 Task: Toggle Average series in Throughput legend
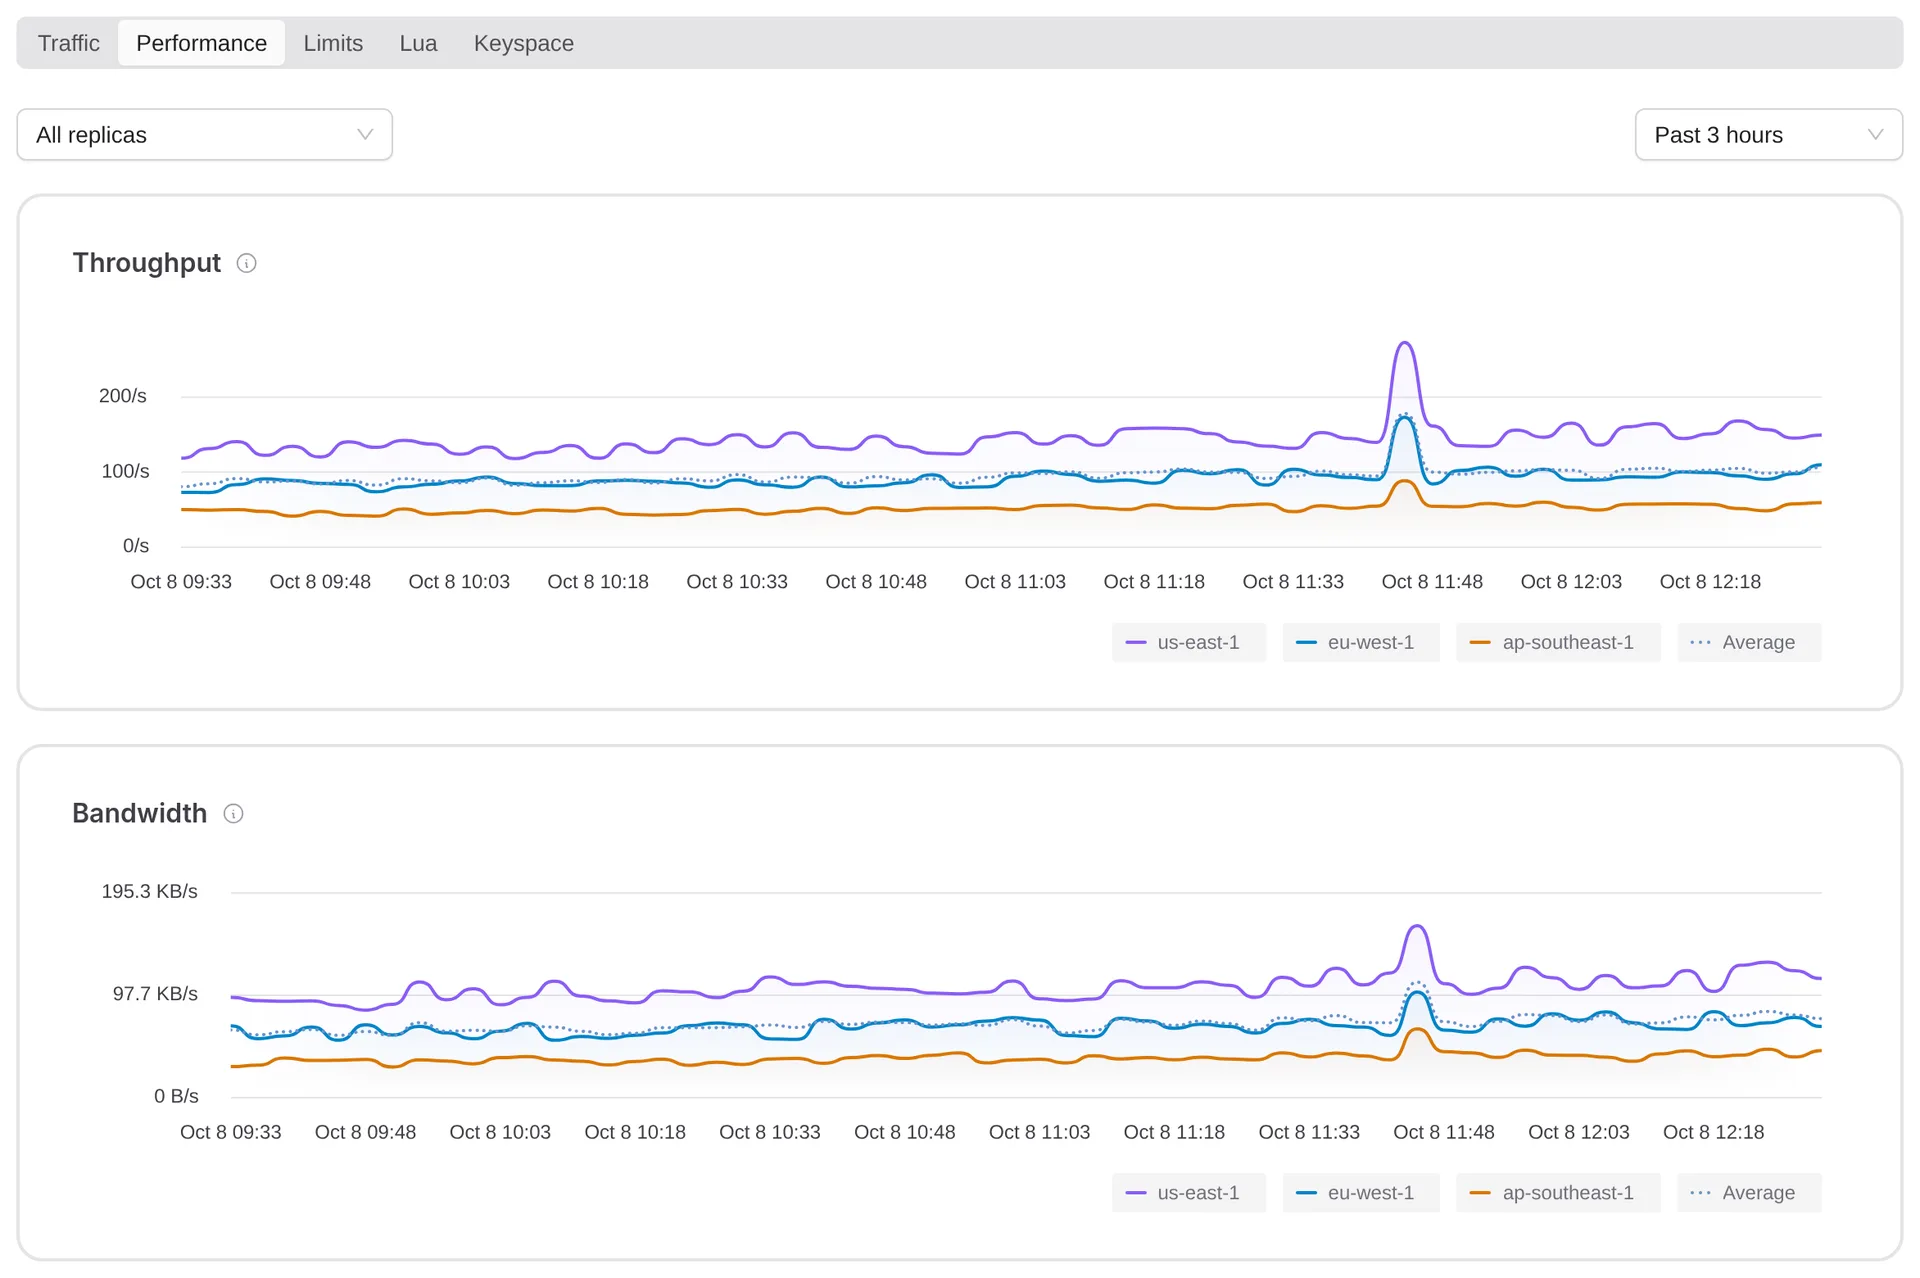point(1749,642)
